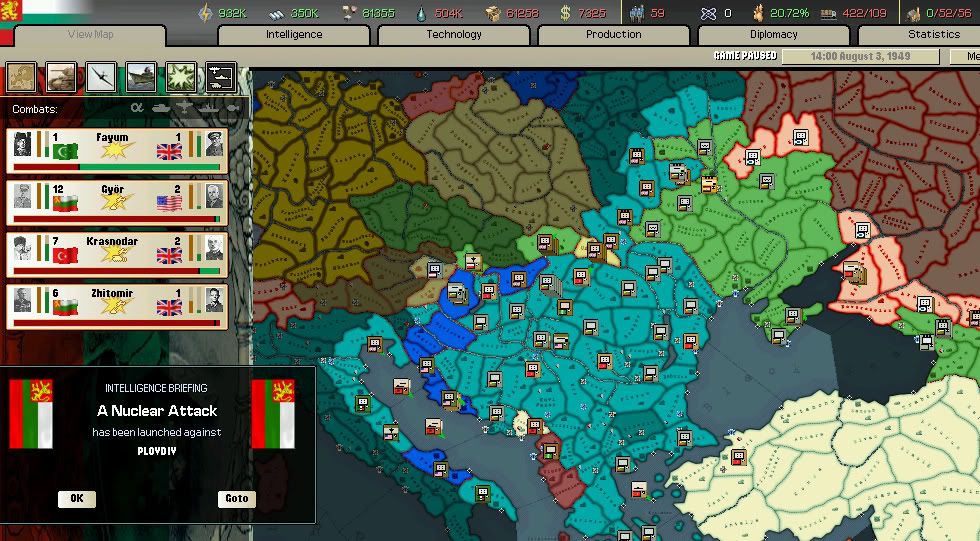Screen dimensions: 980x541
Task: Click British leader portrait in Zhitomir combat
Action: pos(214,300)
